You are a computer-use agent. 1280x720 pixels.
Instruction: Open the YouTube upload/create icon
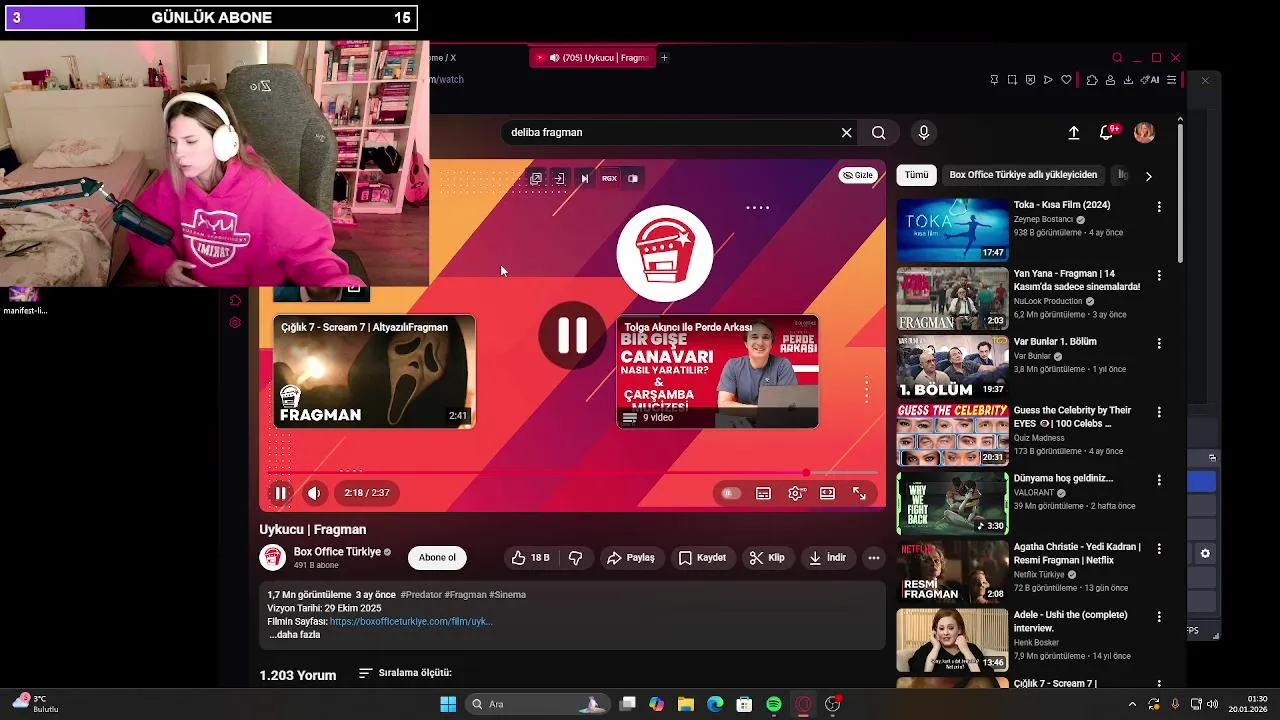pos(1073,132)
